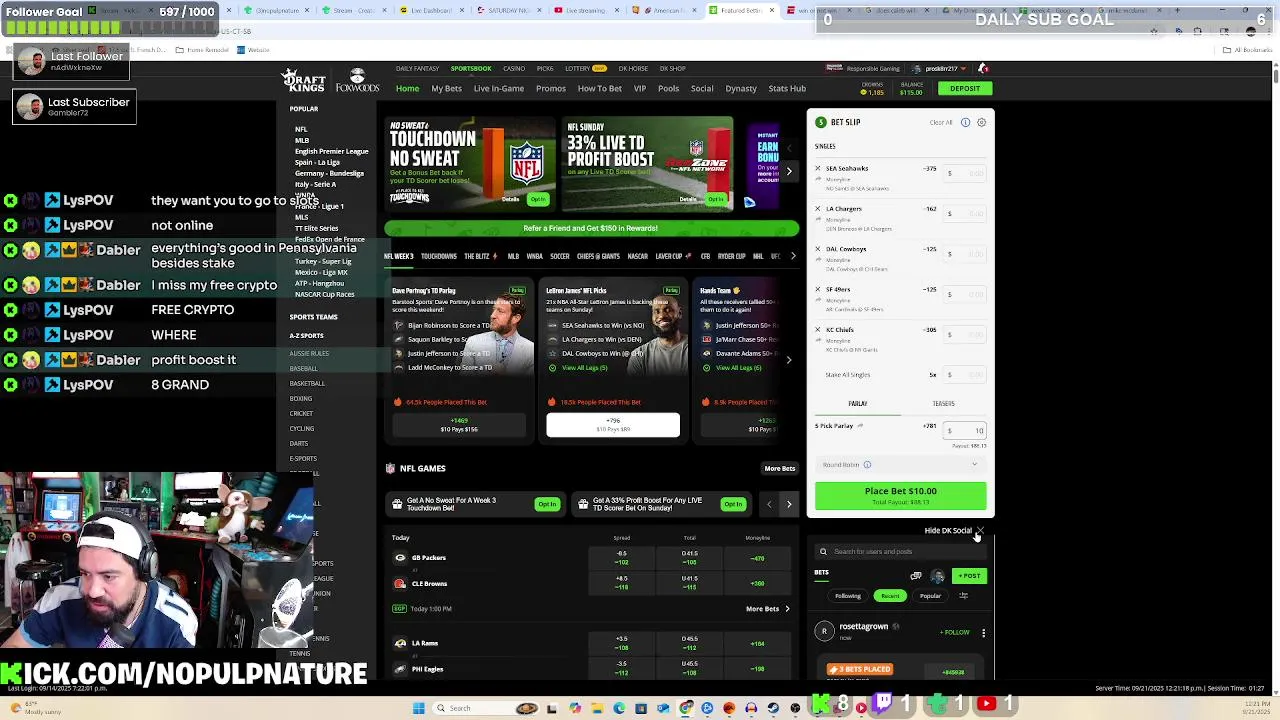Open DK Social profile avatar
This screenshot has width=1280, height=720.
[x=937, y=576]
